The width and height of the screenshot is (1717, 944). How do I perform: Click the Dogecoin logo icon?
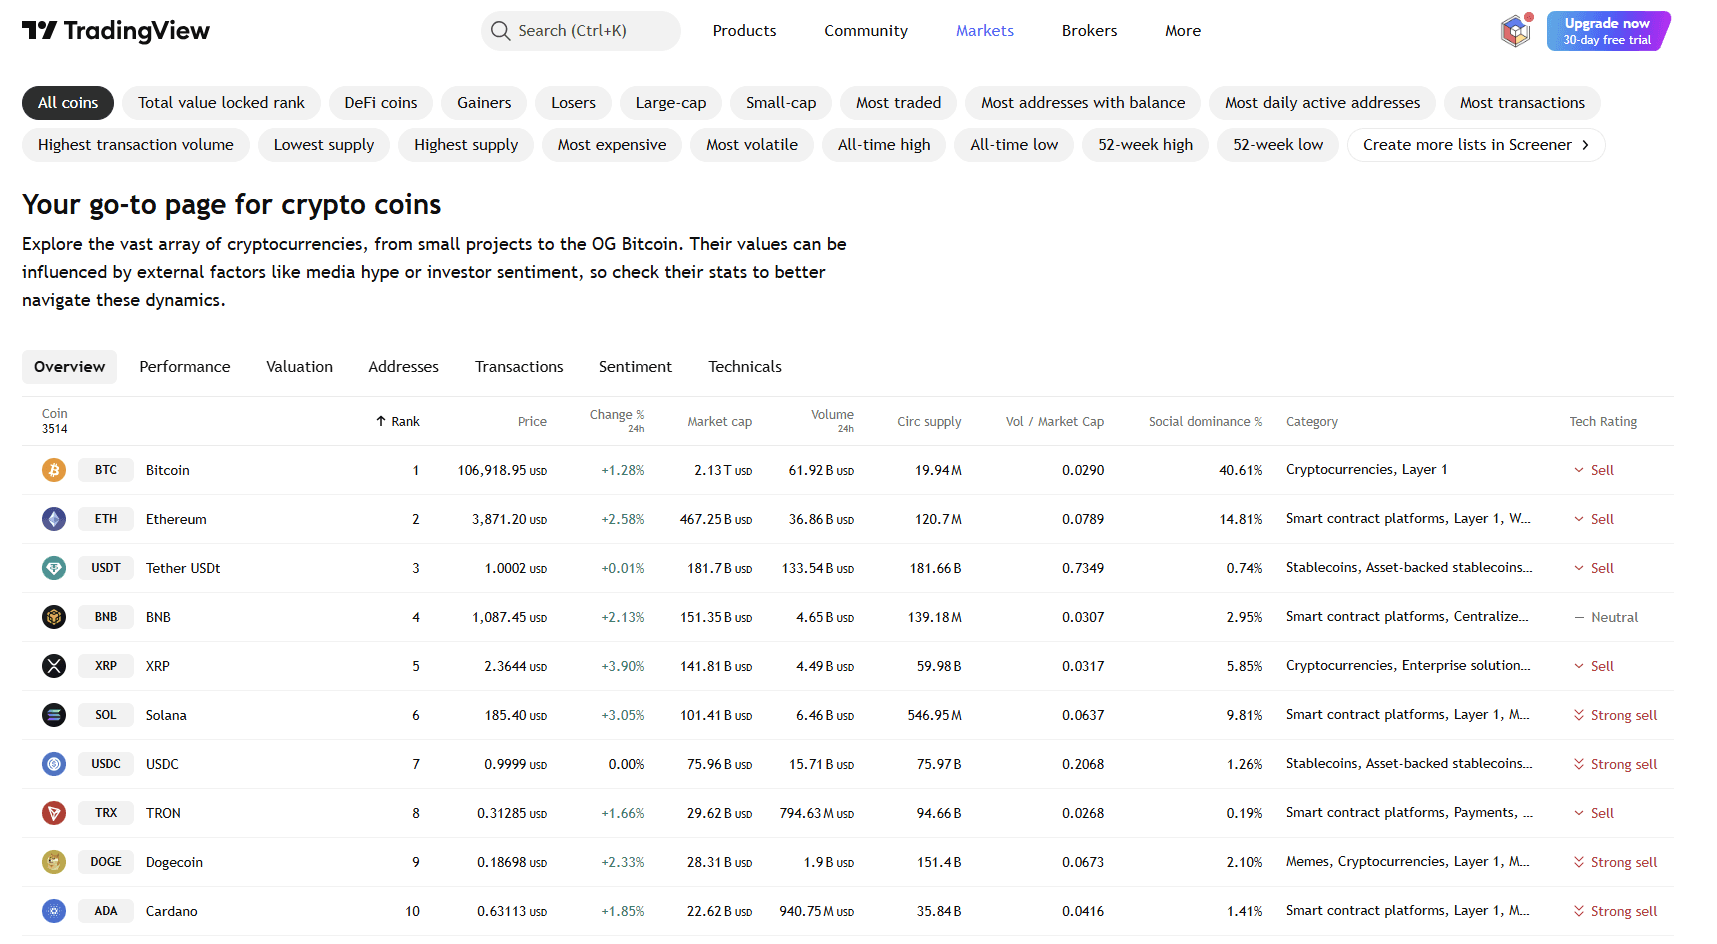[x=54, y=862]
